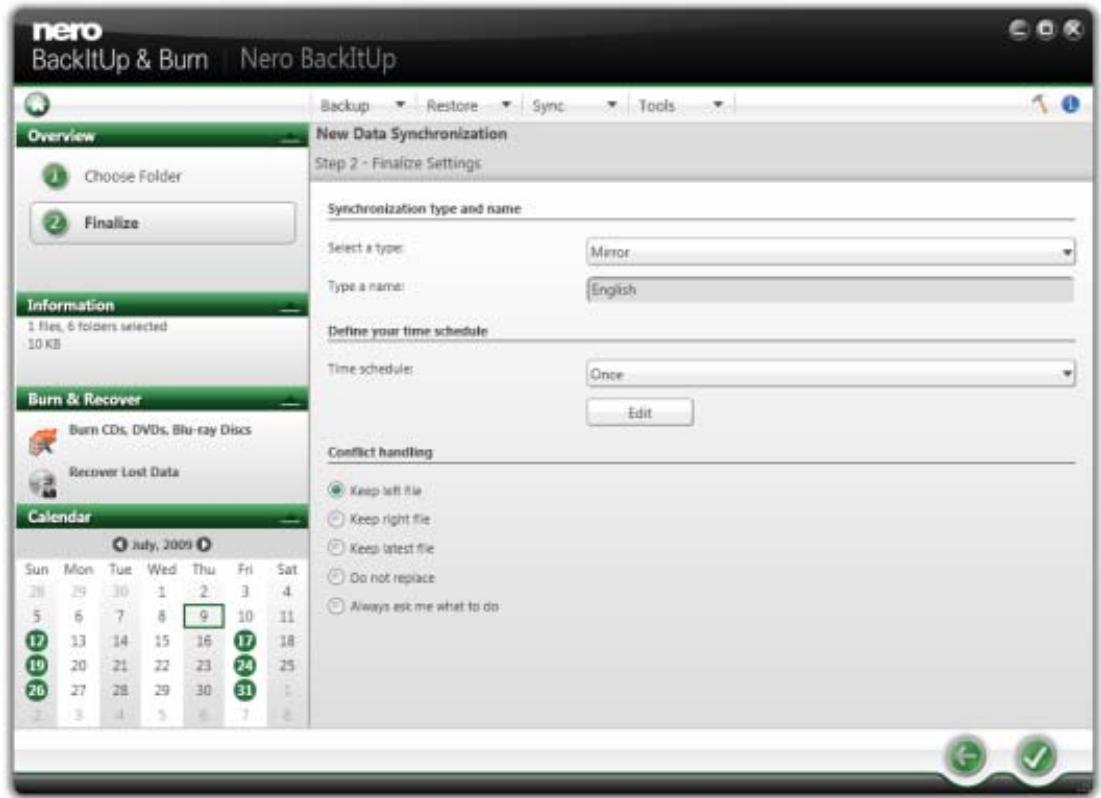The image size is (1101, 798).
Task: Go to next month in calendar
Action: coord(204,544)
